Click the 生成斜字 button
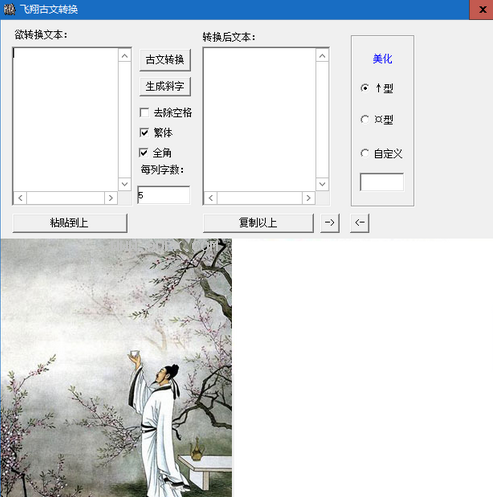The height and width of the screenshot is (497, 493). (165, 87)
